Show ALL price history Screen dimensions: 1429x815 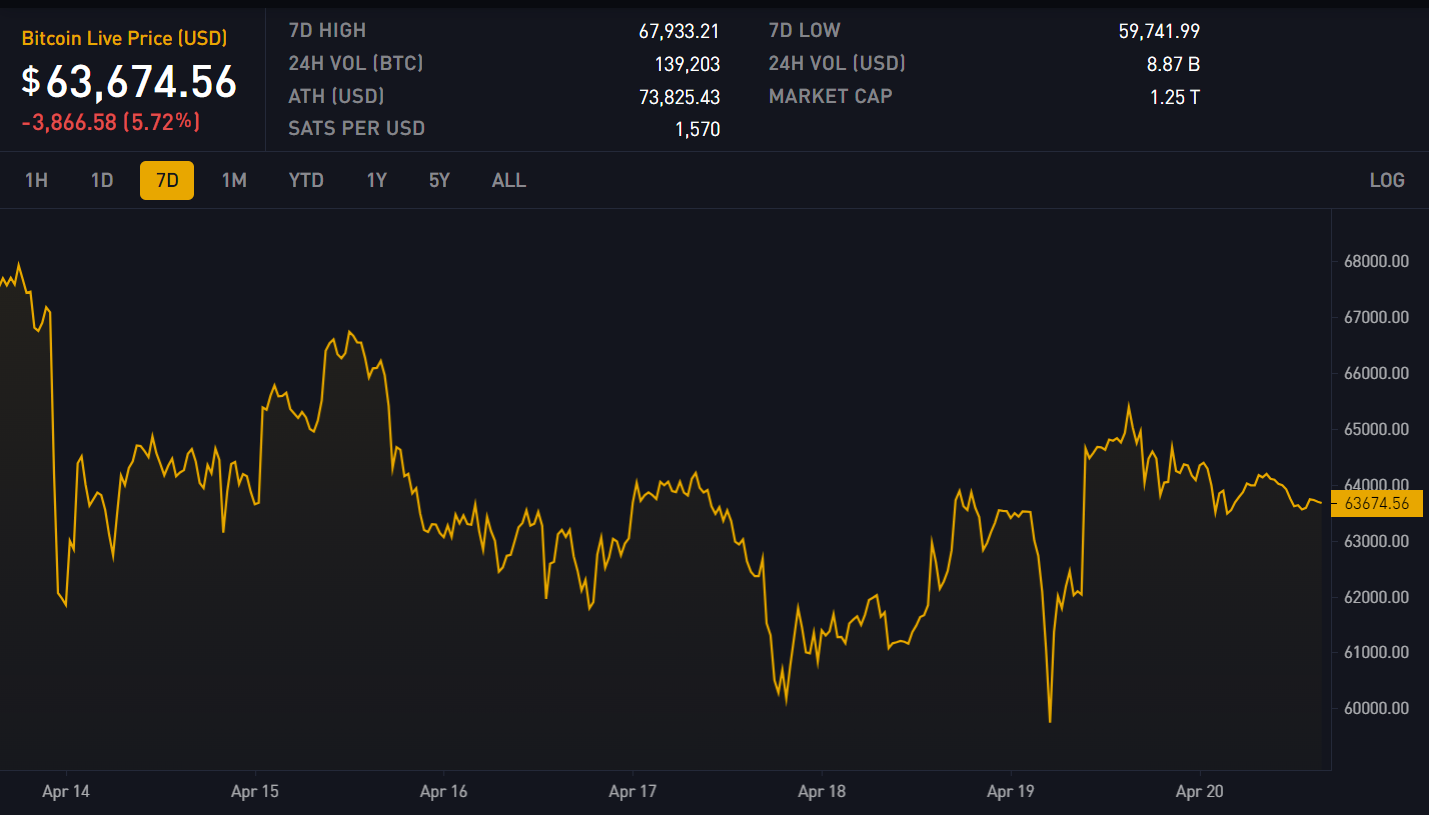click(x=509, y=180)
